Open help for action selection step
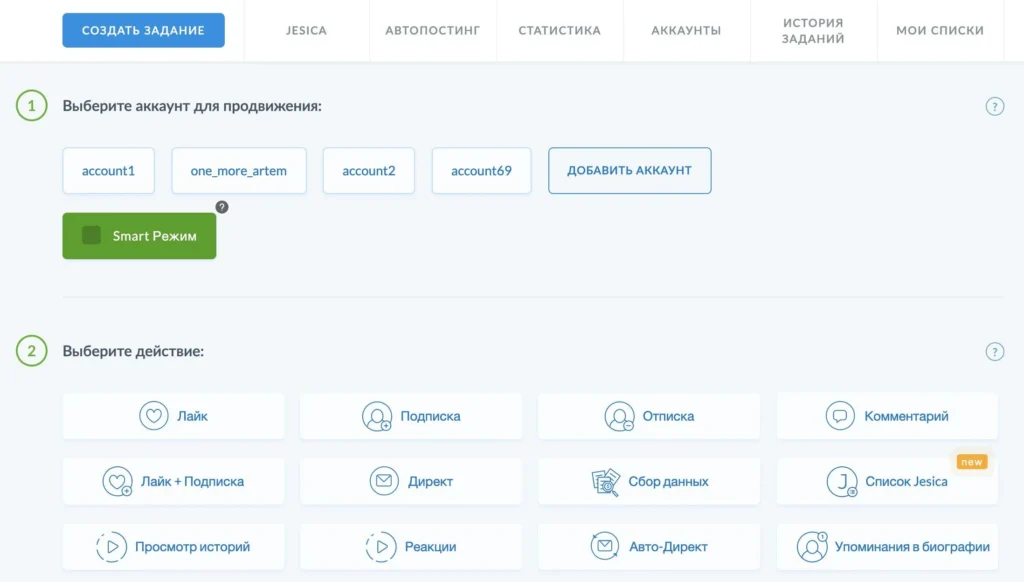This screenshot has width=1024, height=582. (x=995, y=351)
